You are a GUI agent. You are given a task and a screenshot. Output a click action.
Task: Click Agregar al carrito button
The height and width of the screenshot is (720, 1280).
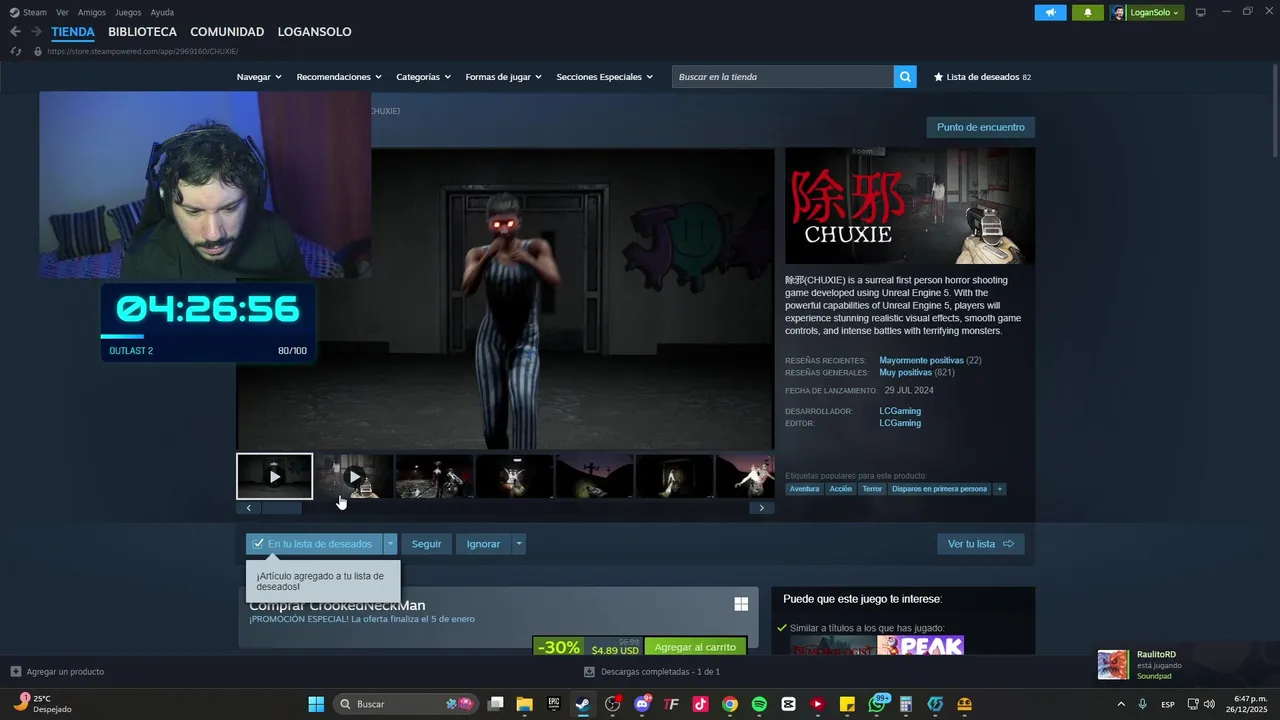[x=695, y=647]
